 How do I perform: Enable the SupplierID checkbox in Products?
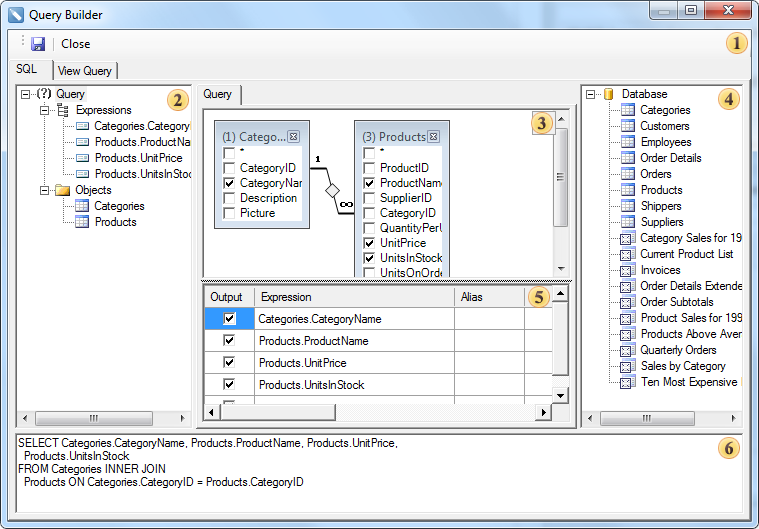point(370,198)
